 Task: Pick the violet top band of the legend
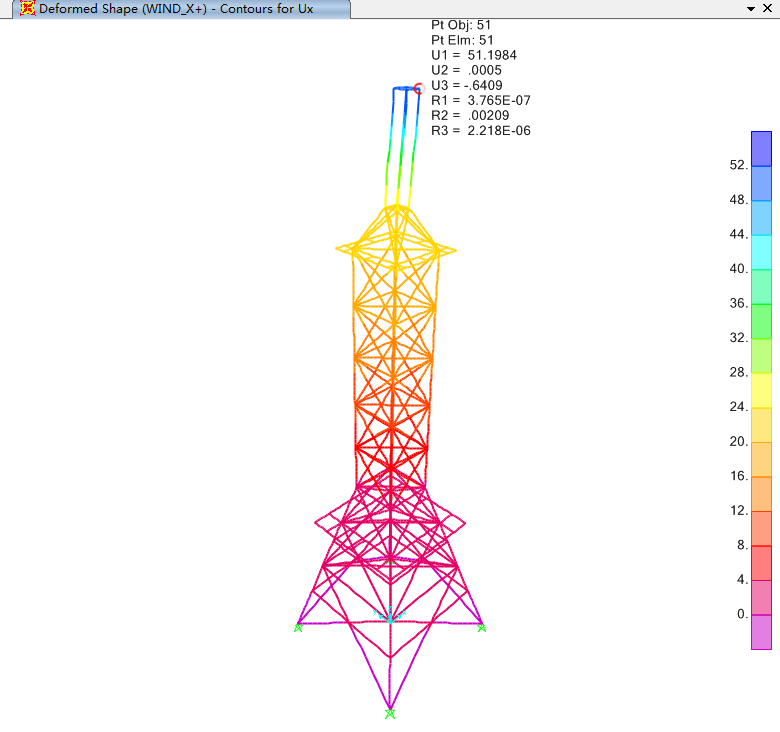761,148
